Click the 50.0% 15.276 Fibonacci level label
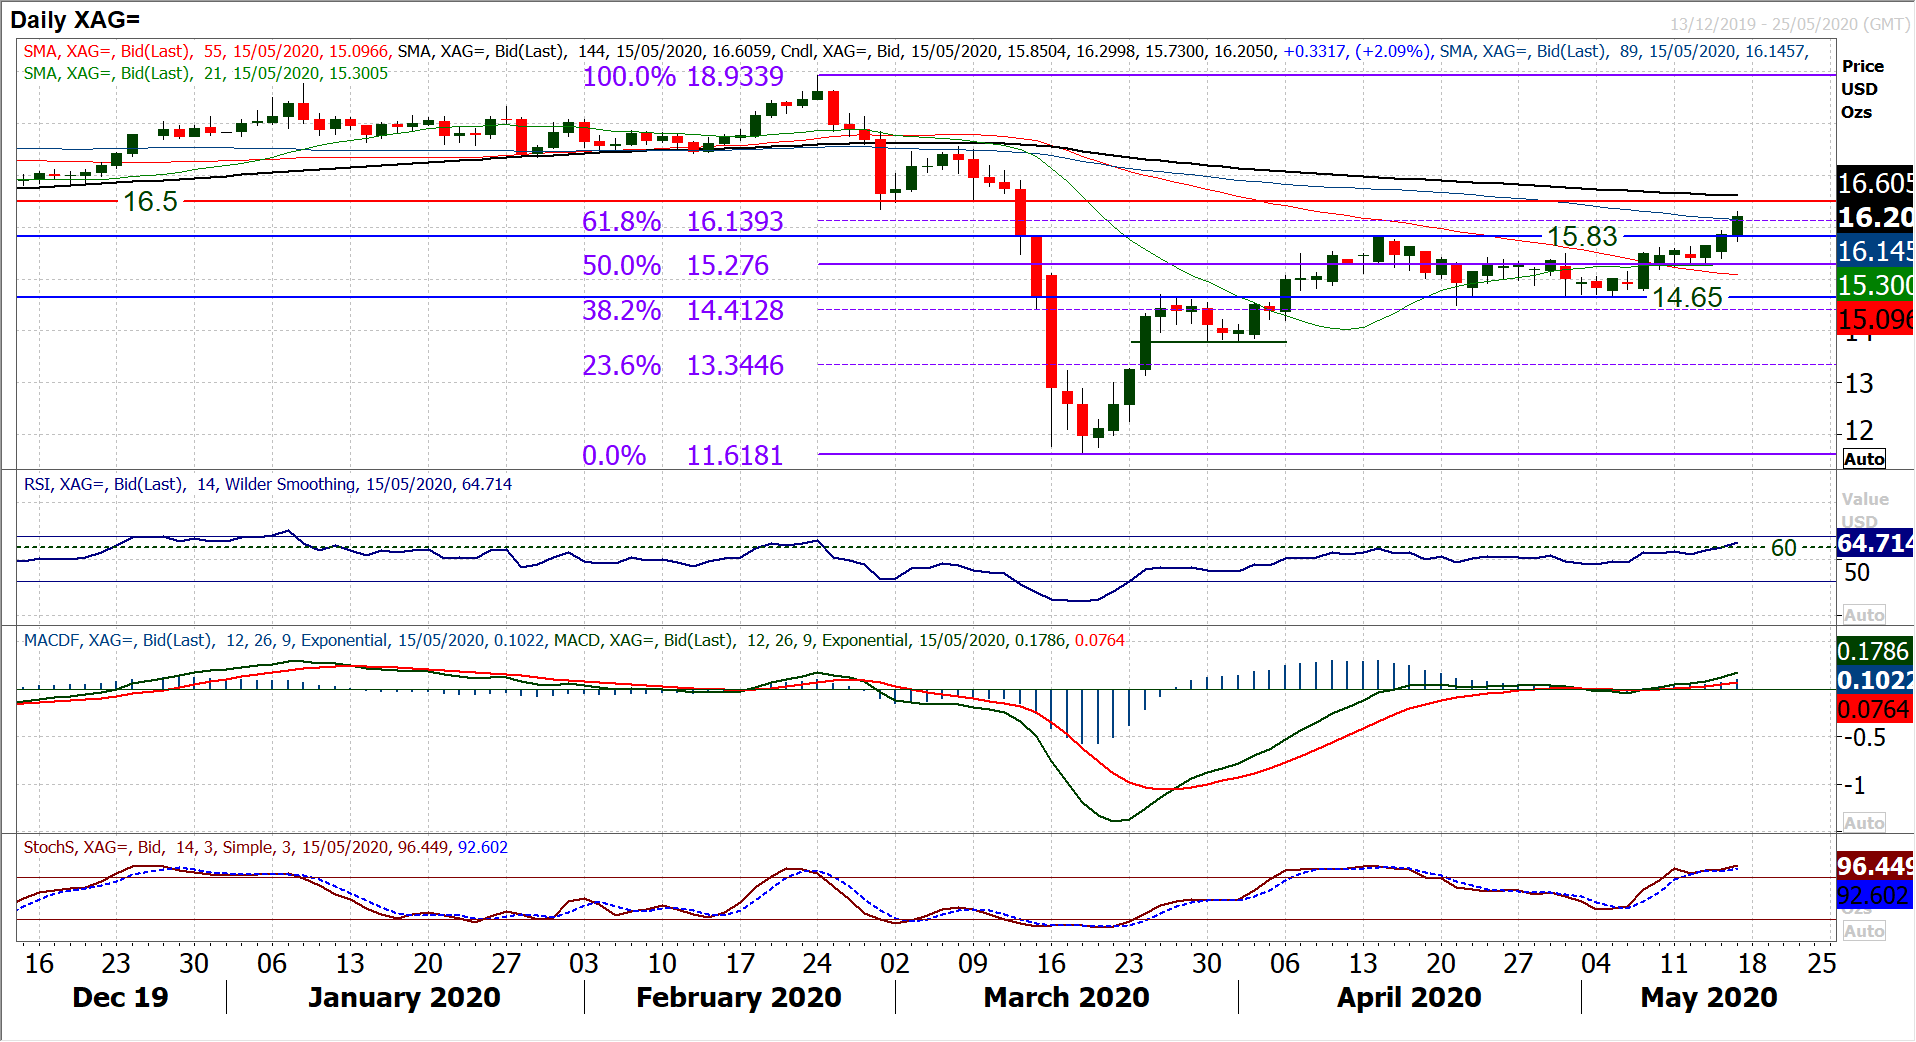Viewport: 1916px width, 1042px height. click(x=676, y=266)
